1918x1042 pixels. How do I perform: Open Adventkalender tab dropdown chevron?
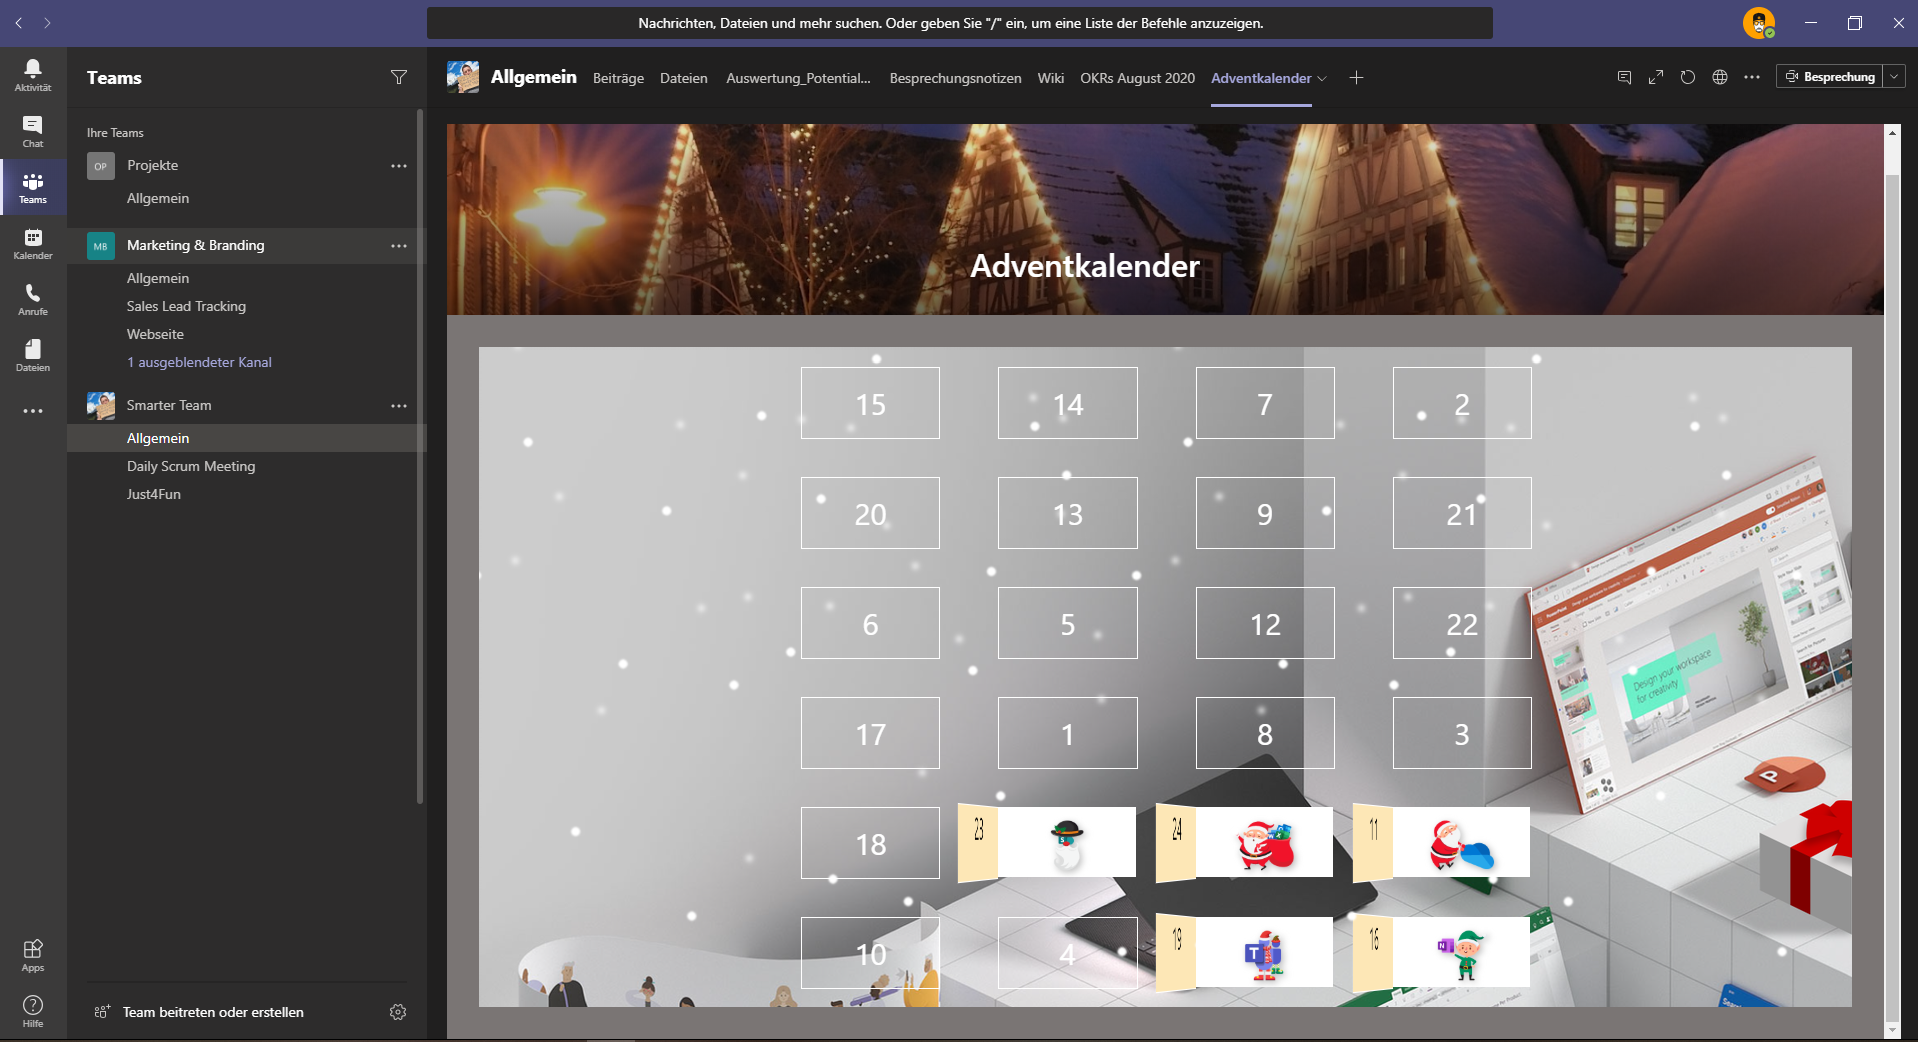click(1322, 78)
